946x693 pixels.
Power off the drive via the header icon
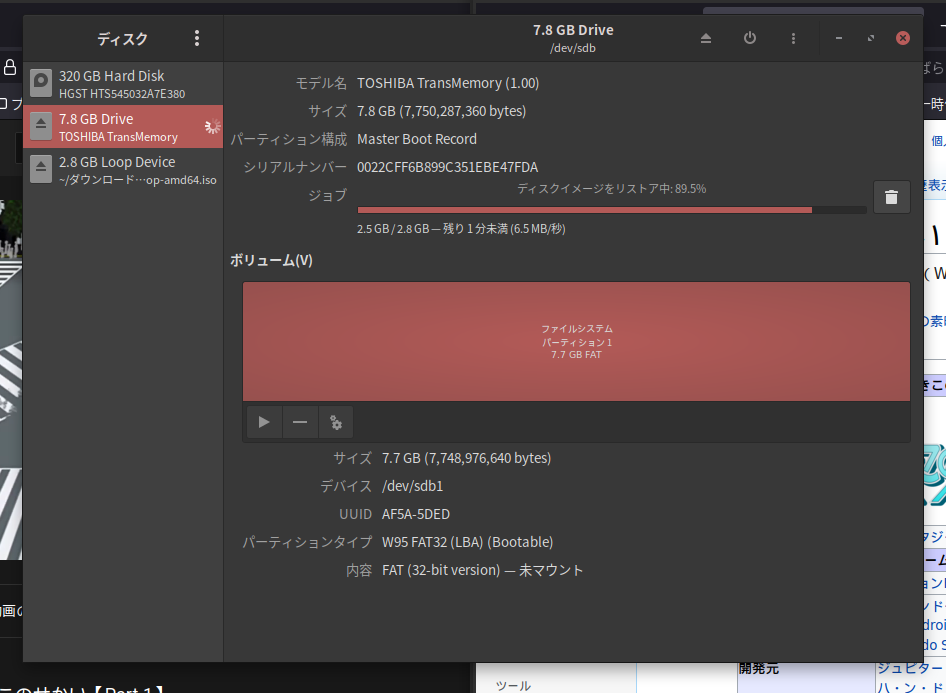point(750,38)
